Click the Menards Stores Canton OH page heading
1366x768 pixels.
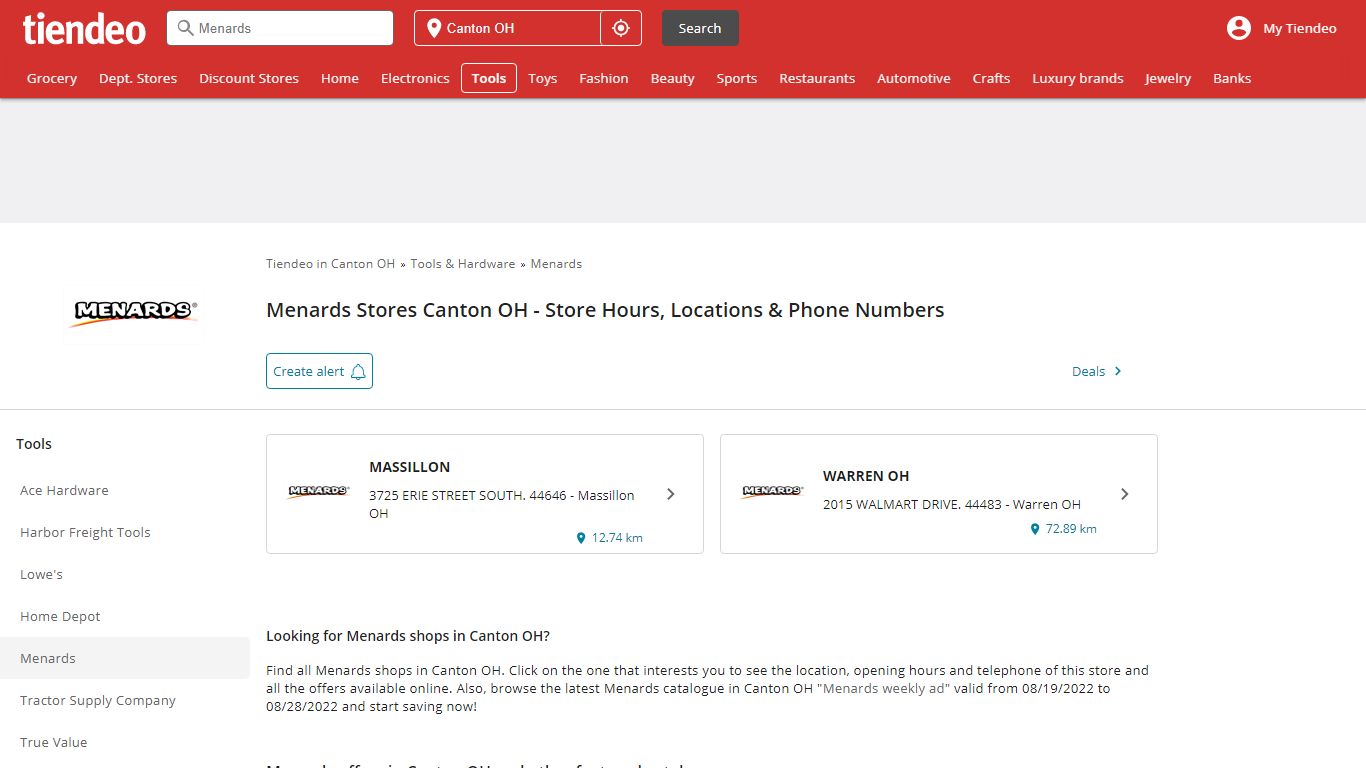point(605,310)
